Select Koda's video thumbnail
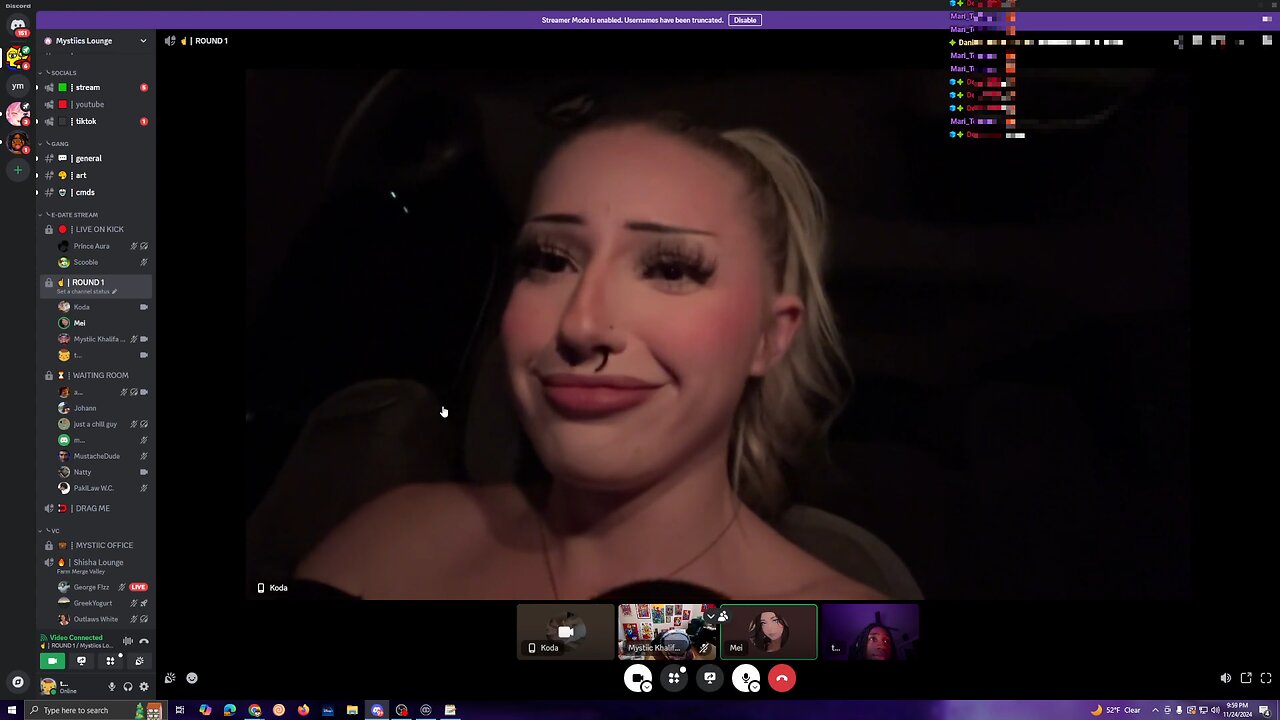This screenshot has height=720, width=1280. [566, 632]
